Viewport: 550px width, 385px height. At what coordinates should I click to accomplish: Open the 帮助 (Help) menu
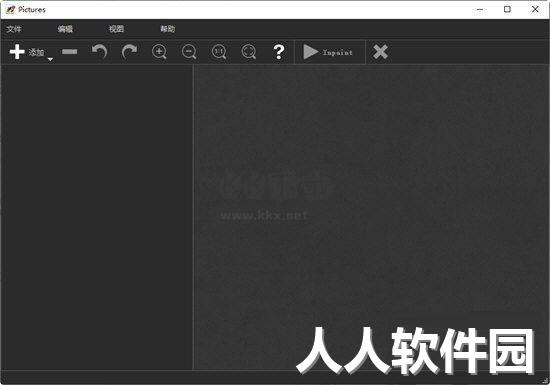[x=168, y=29]
